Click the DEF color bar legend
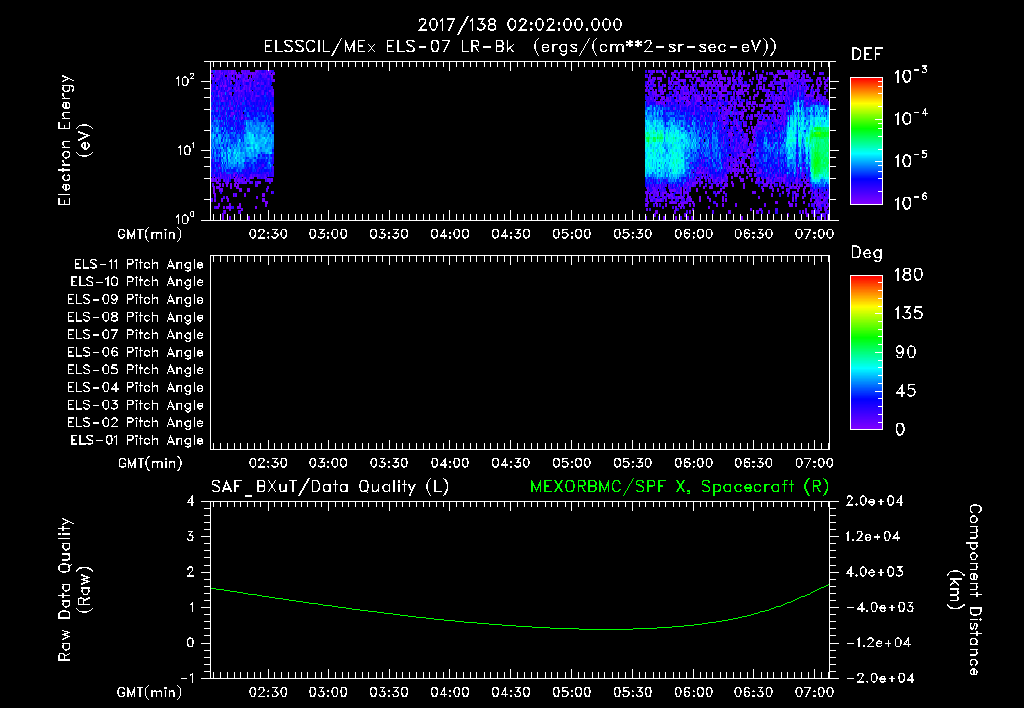The image size is (1024, 708). 866,140
